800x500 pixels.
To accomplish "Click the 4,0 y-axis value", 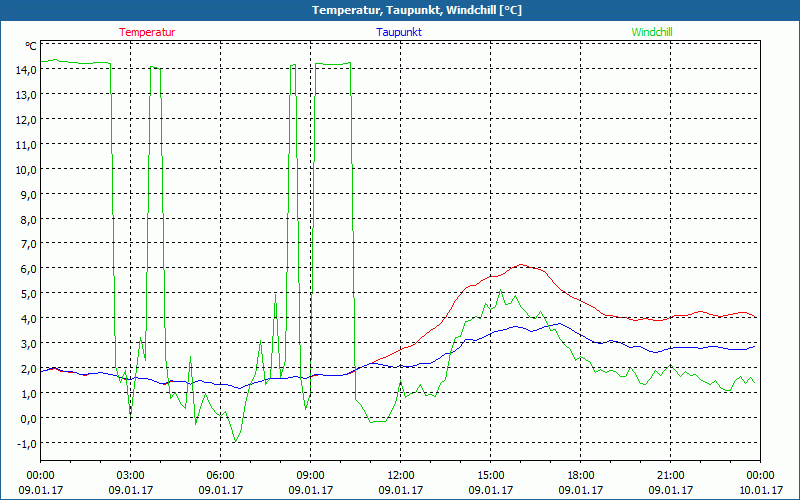I will pyautogui.click(x=29, y=319).
